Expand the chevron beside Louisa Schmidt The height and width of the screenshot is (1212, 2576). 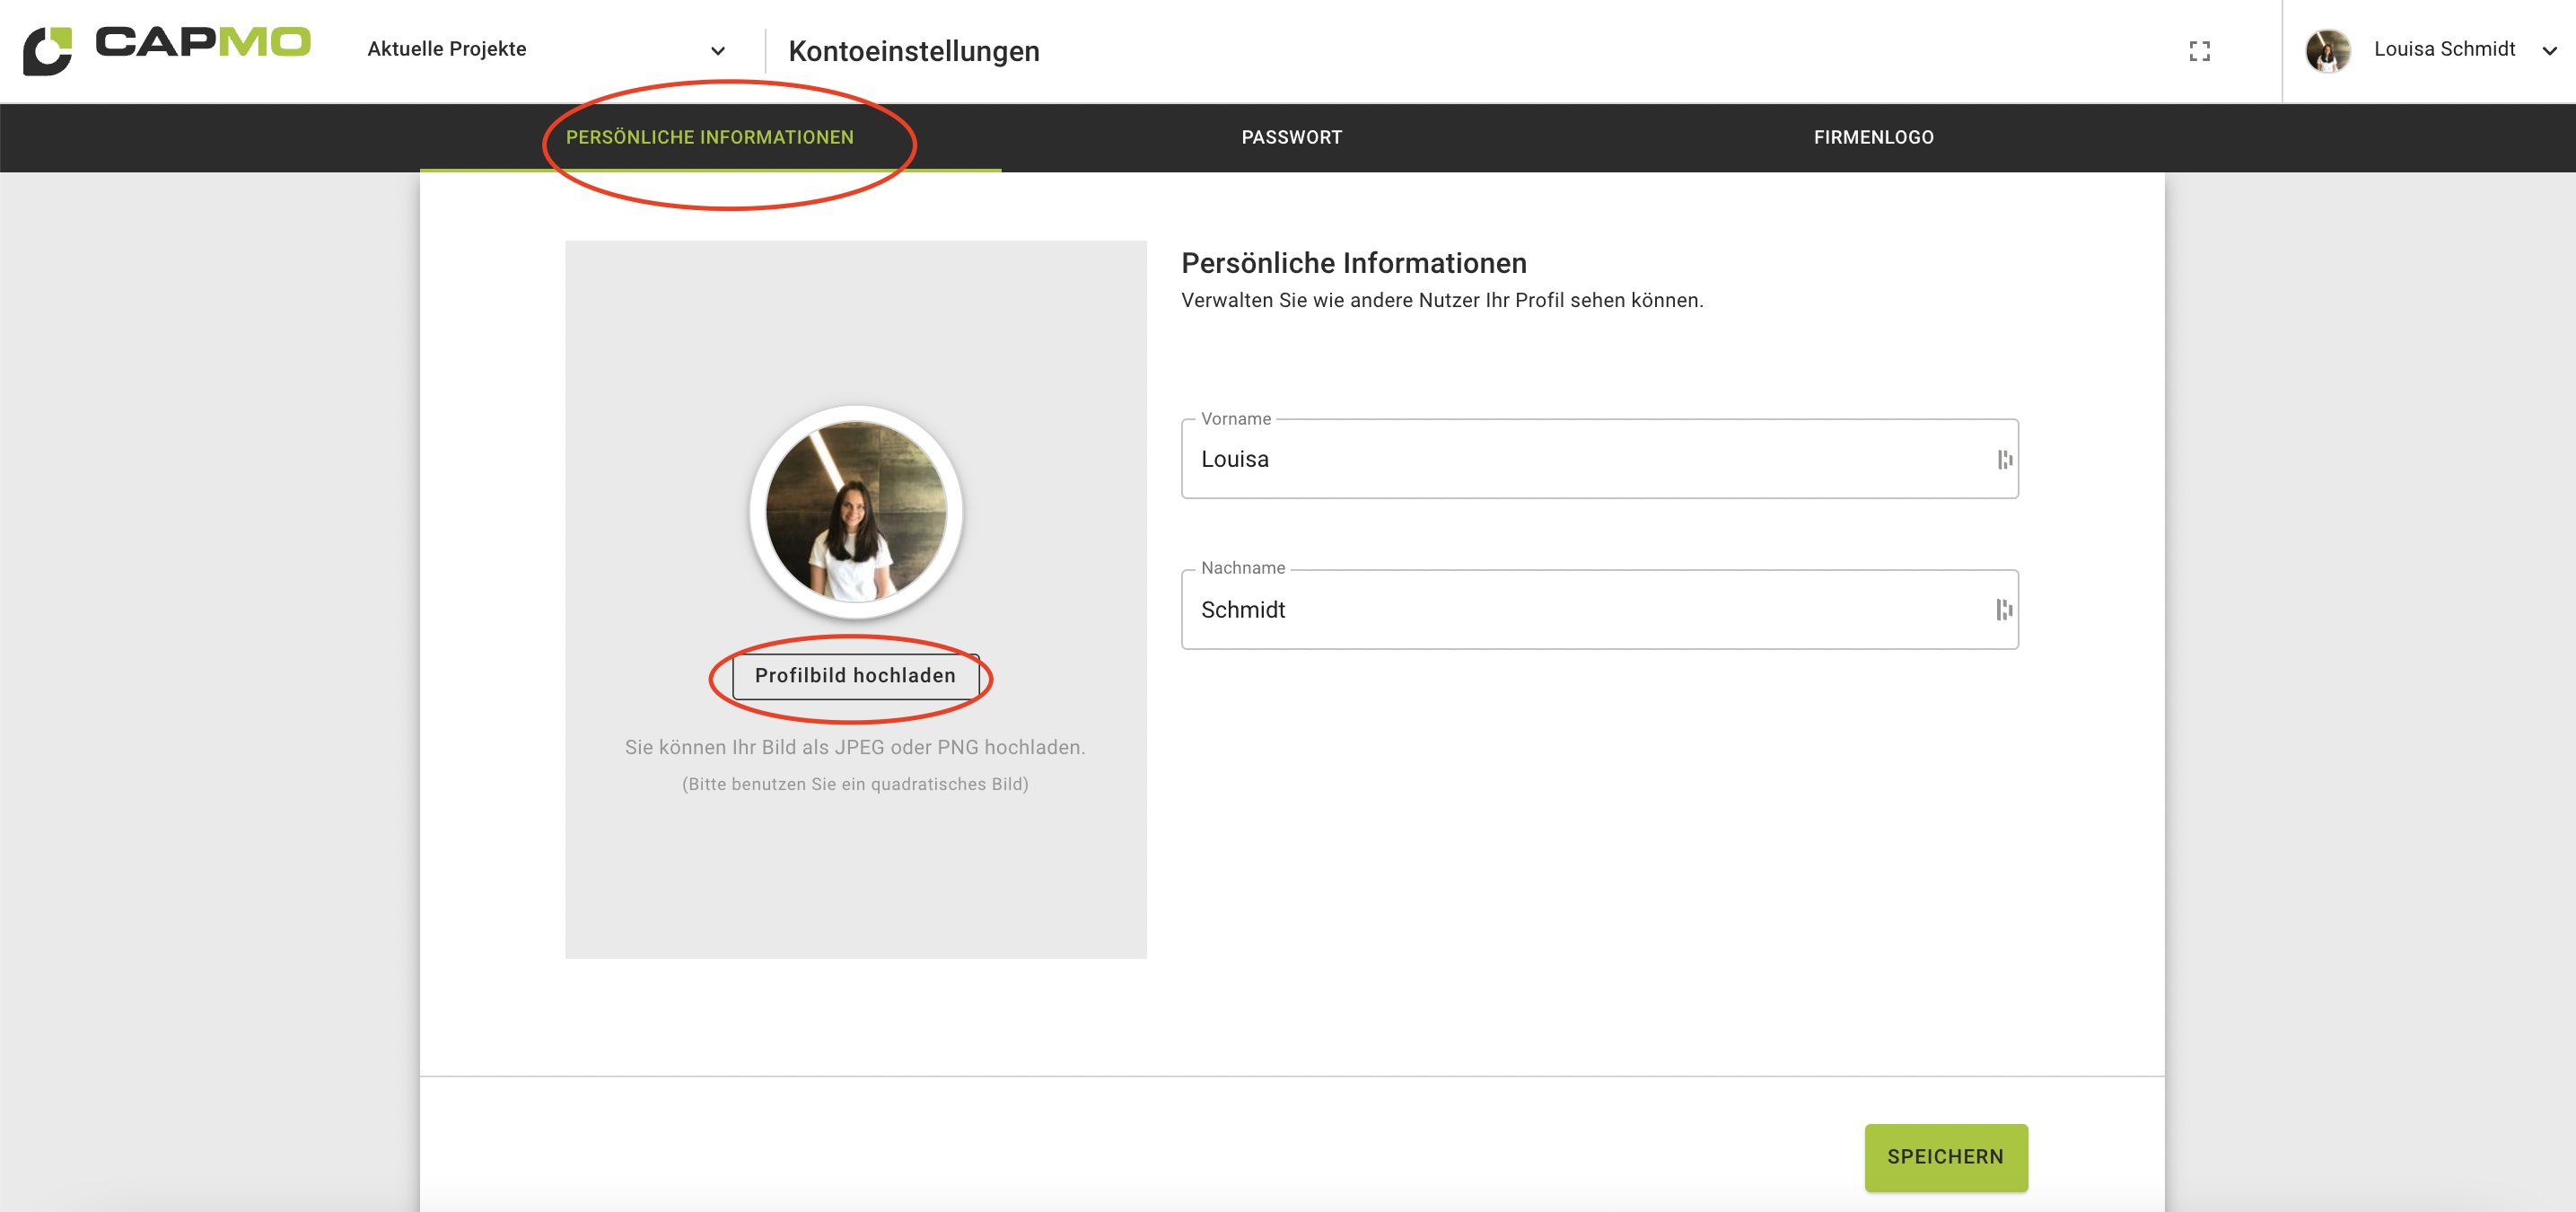click(2549, 51)
